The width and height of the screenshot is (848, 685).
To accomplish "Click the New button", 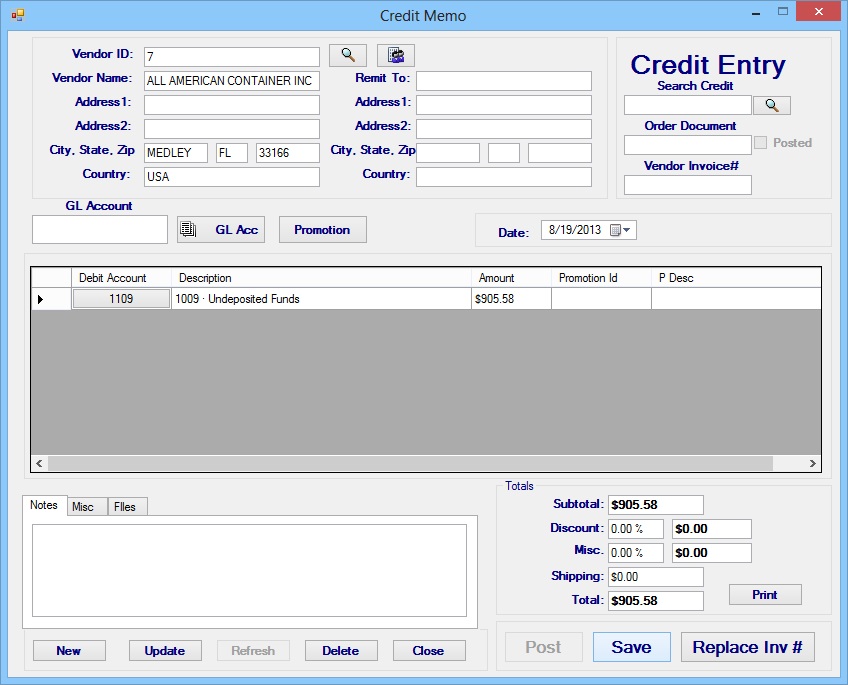I will (x=69, y=650).
